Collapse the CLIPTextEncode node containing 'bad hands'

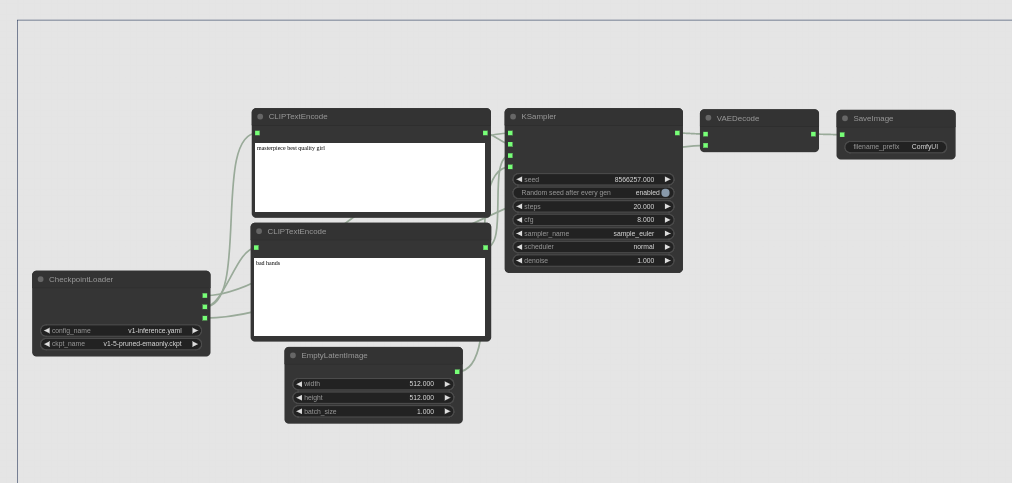[x=259, y=231]
